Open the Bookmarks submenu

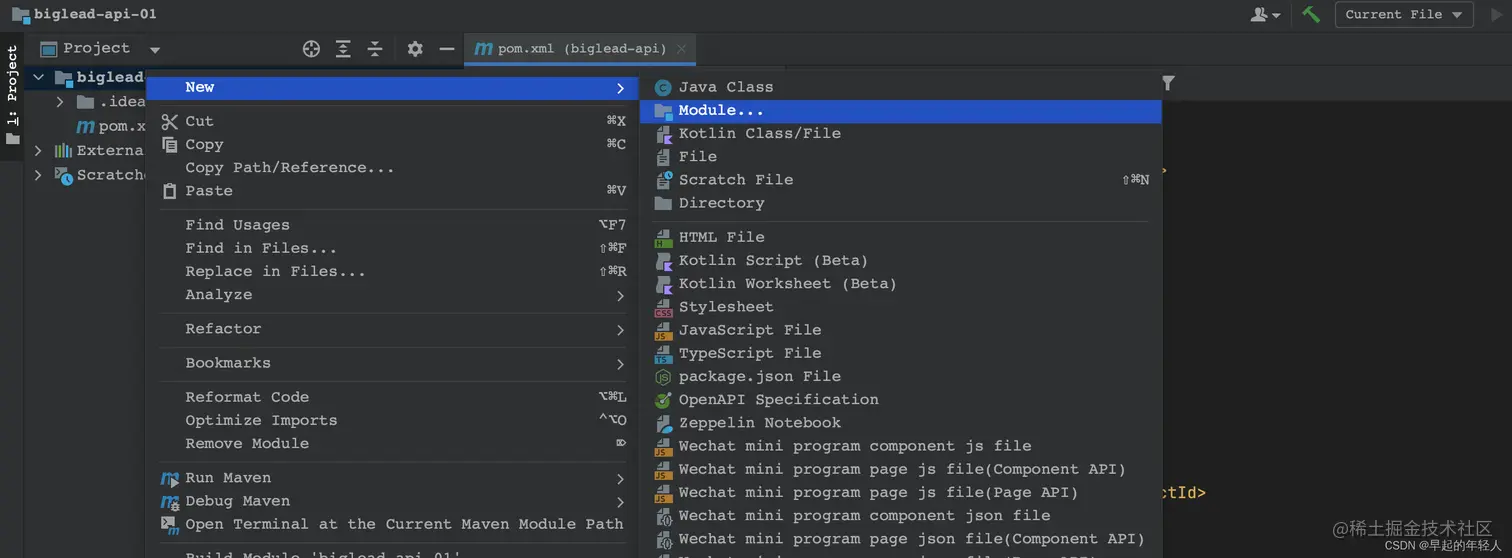pos(392,363)
